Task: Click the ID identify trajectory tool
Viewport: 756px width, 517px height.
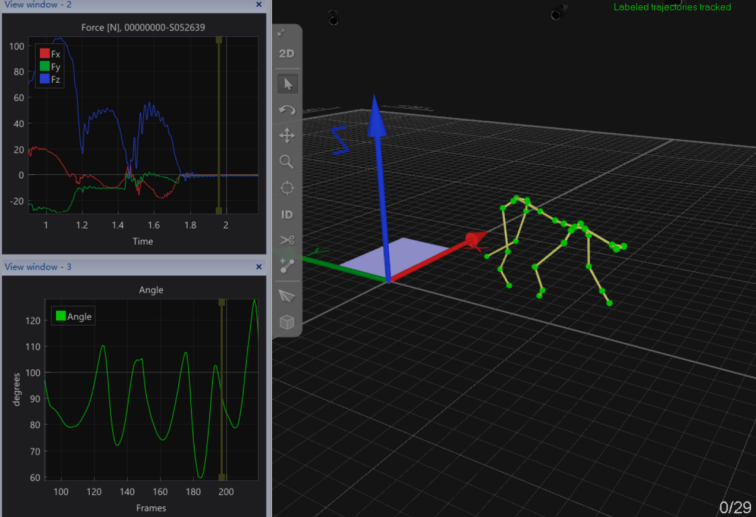Action: [x=287, y=214]
